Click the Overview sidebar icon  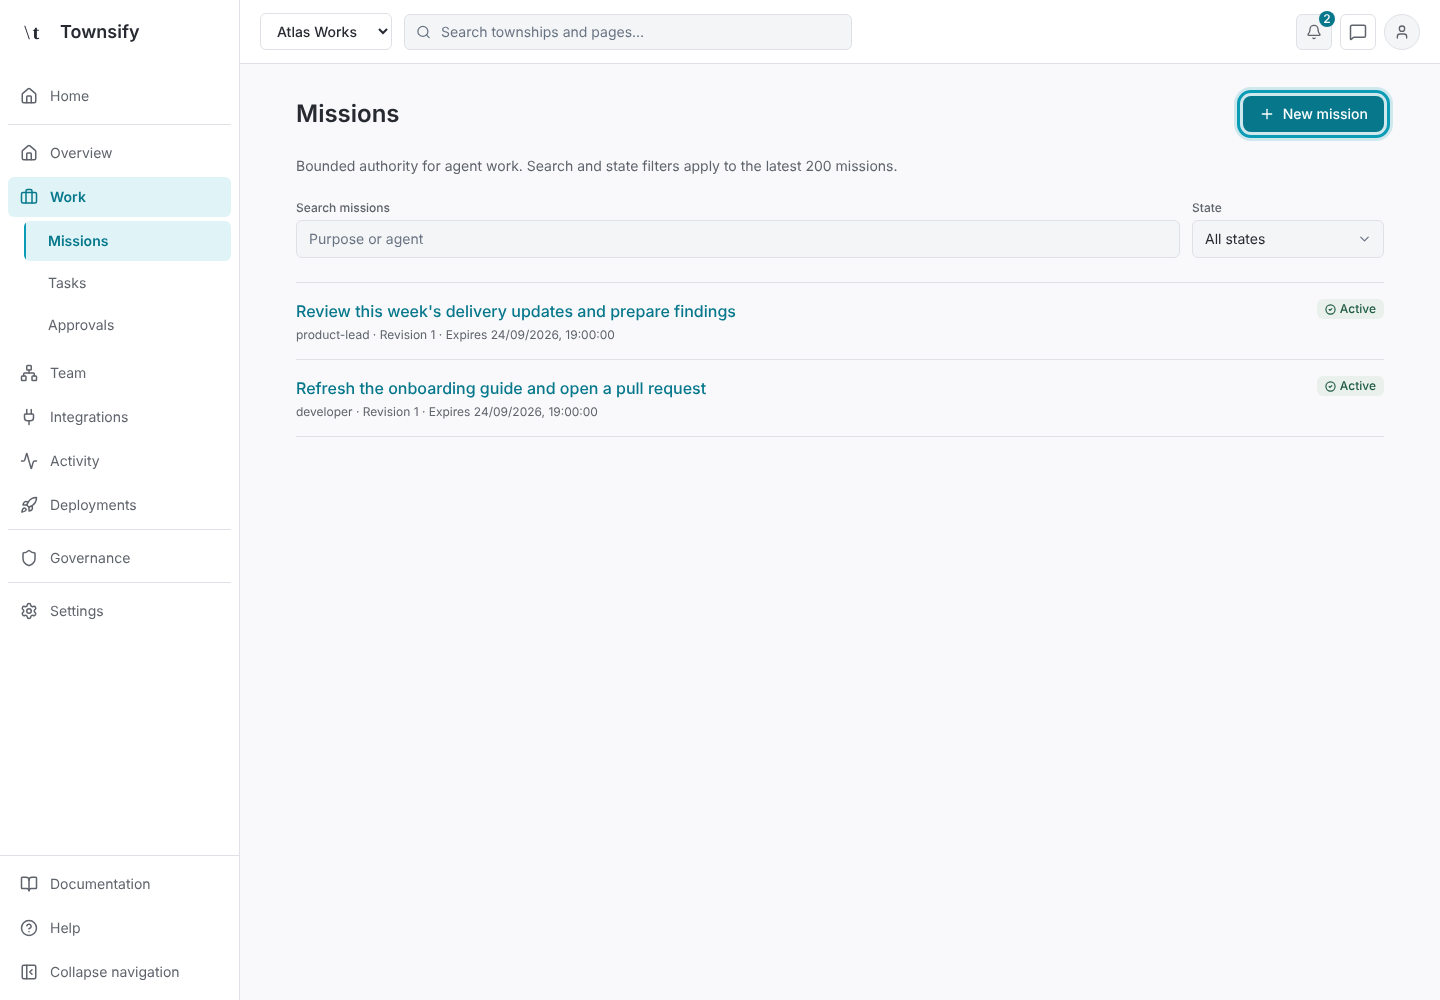pyautogui.click(x=29, y=153)
